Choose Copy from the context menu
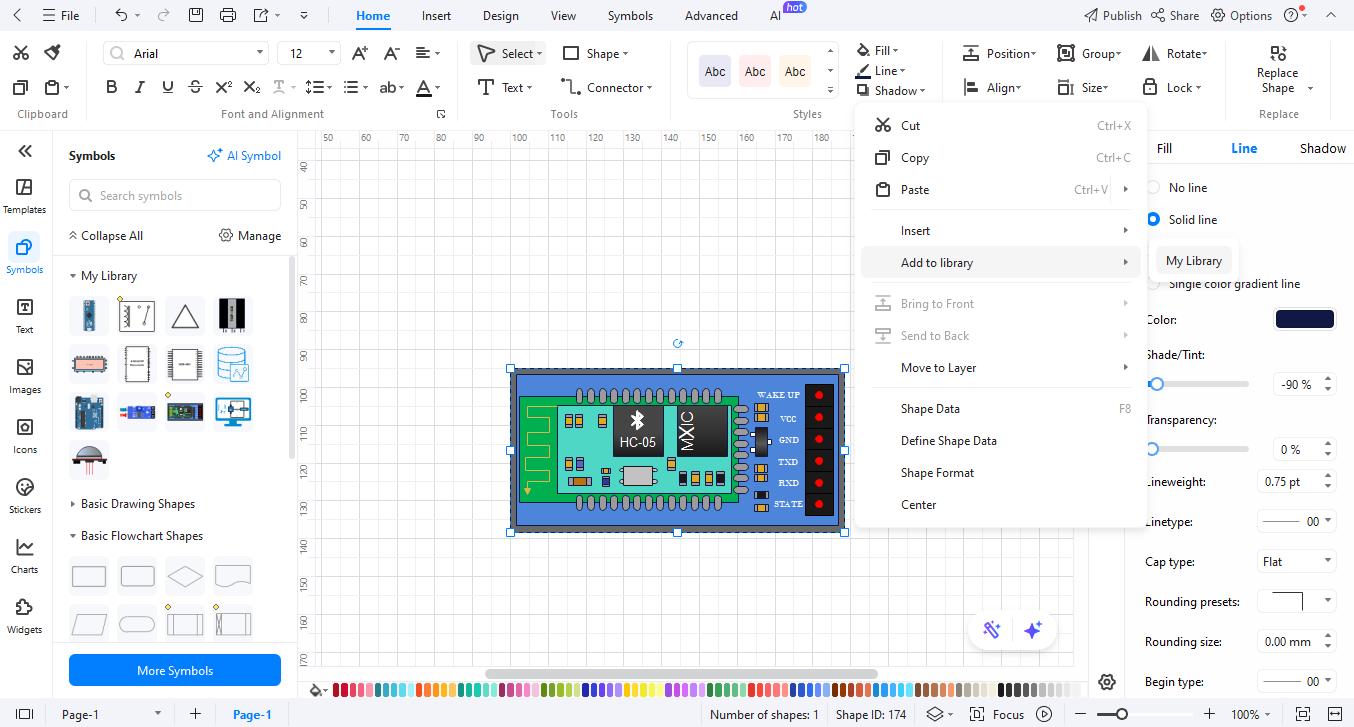This screenshot has width=1354, height=727. [1000, 157]
